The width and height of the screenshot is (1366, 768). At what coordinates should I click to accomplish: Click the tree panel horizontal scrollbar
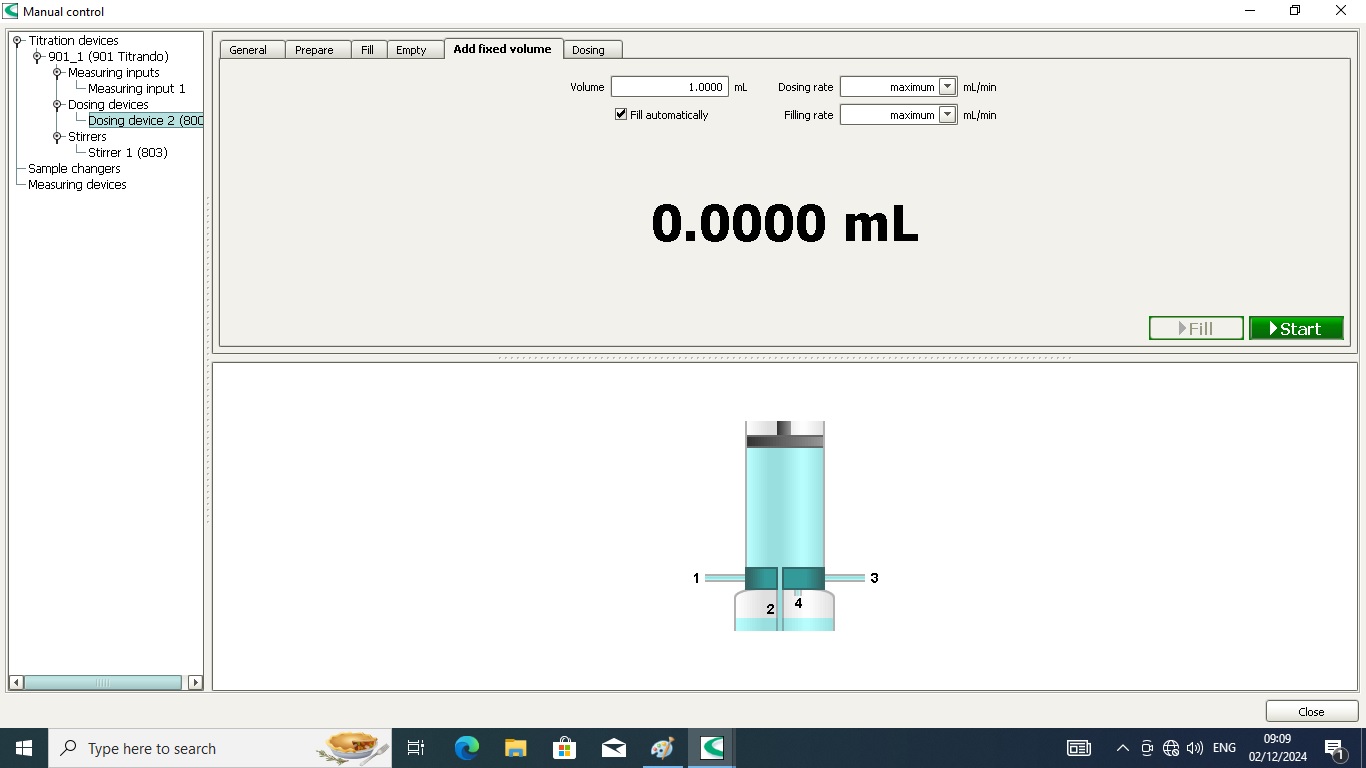103,682
